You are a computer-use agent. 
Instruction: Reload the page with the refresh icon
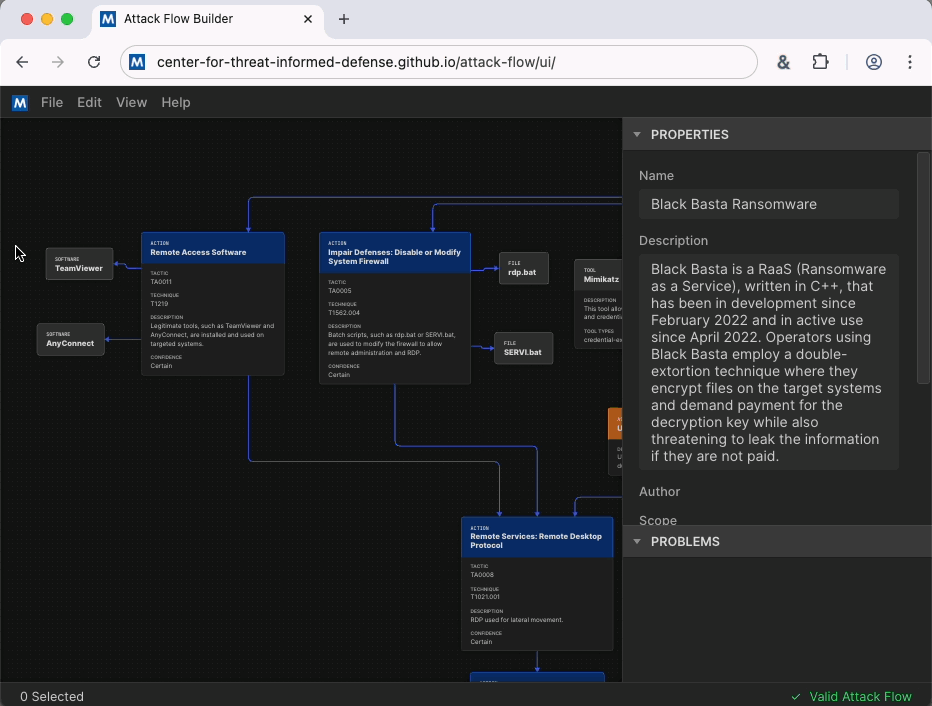click(x=94, y=62)
